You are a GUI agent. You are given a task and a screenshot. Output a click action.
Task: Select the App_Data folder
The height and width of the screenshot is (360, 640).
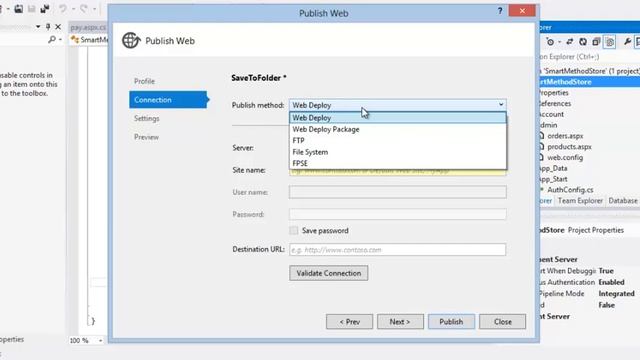[x=553, y=168]
